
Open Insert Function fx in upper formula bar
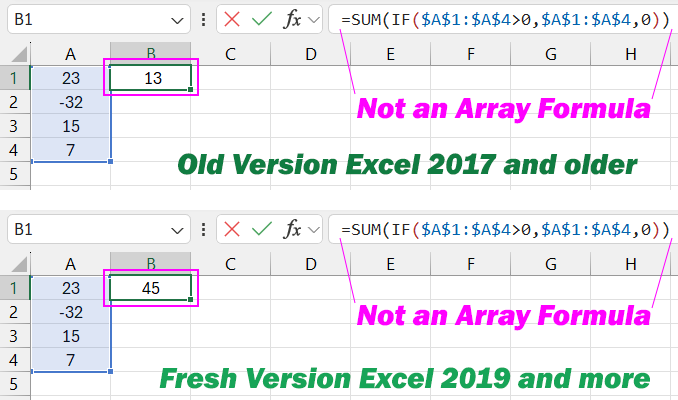(x=293, y=19)
